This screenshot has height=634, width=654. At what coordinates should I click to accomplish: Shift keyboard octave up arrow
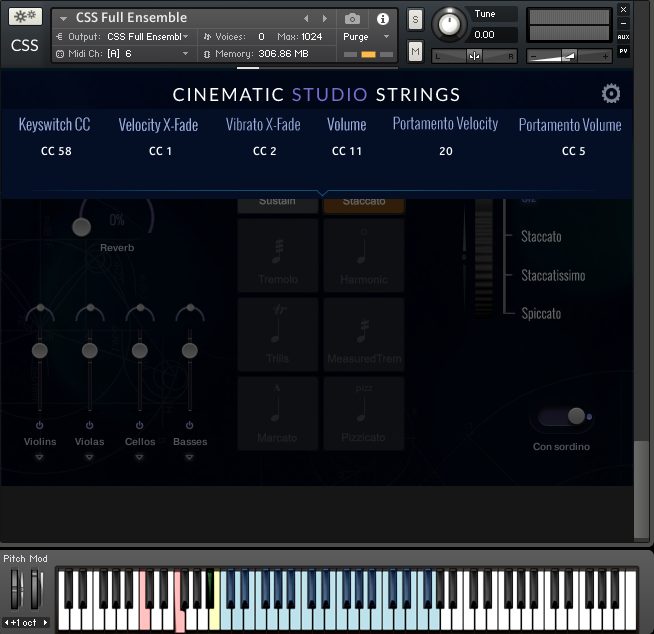click(45, 622)
